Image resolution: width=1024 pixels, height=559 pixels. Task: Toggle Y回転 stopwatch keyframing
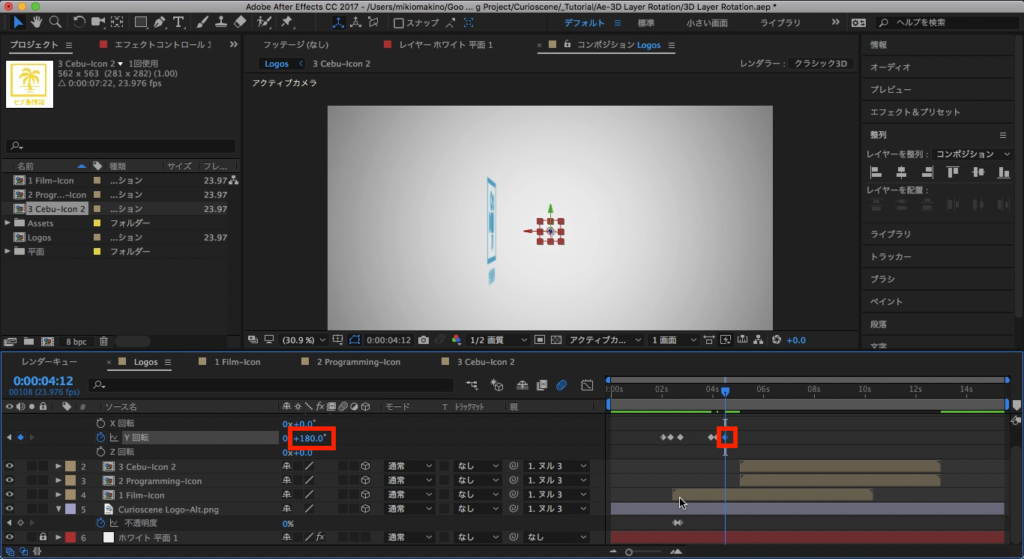[x=100, y=438]
